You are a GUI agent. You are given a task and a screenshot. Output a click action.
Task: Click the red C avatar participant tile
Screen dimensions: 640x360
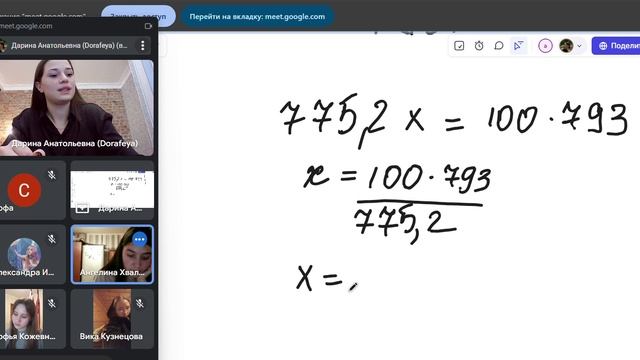pos(24,190)
